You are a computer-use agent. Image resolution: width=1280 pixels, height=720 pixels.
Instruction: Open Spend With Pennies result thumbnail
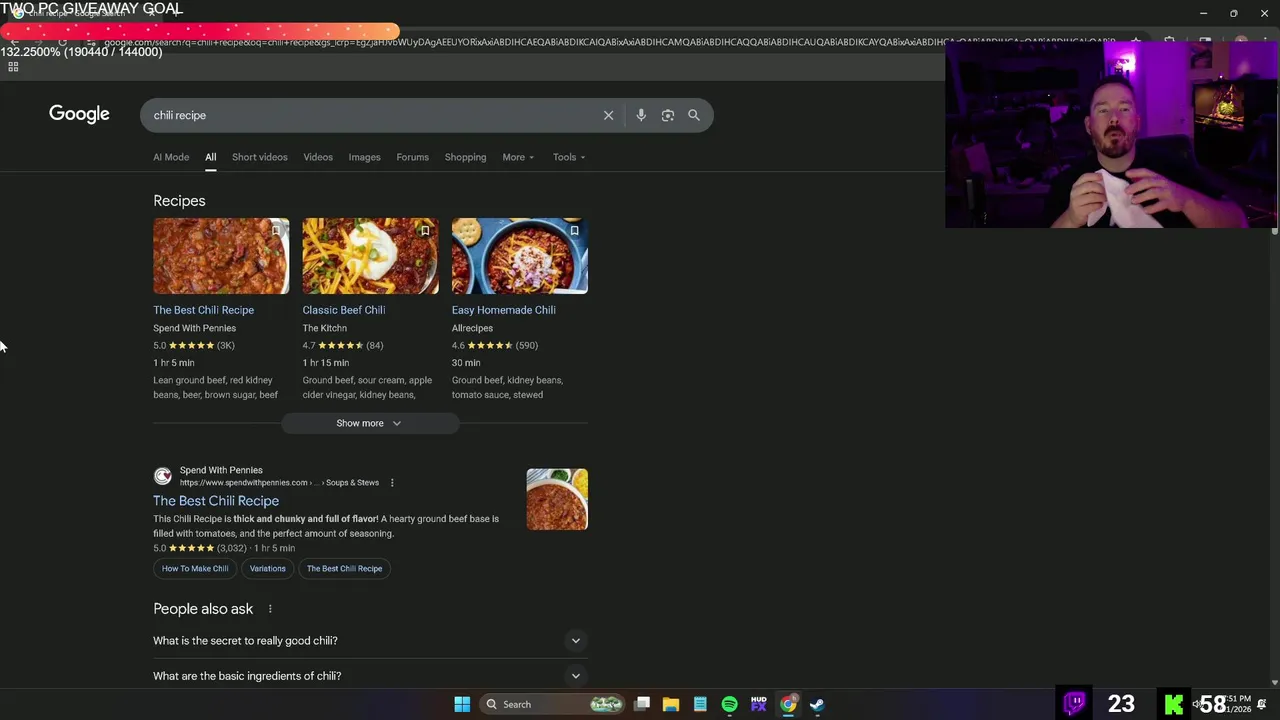point(557,499)
